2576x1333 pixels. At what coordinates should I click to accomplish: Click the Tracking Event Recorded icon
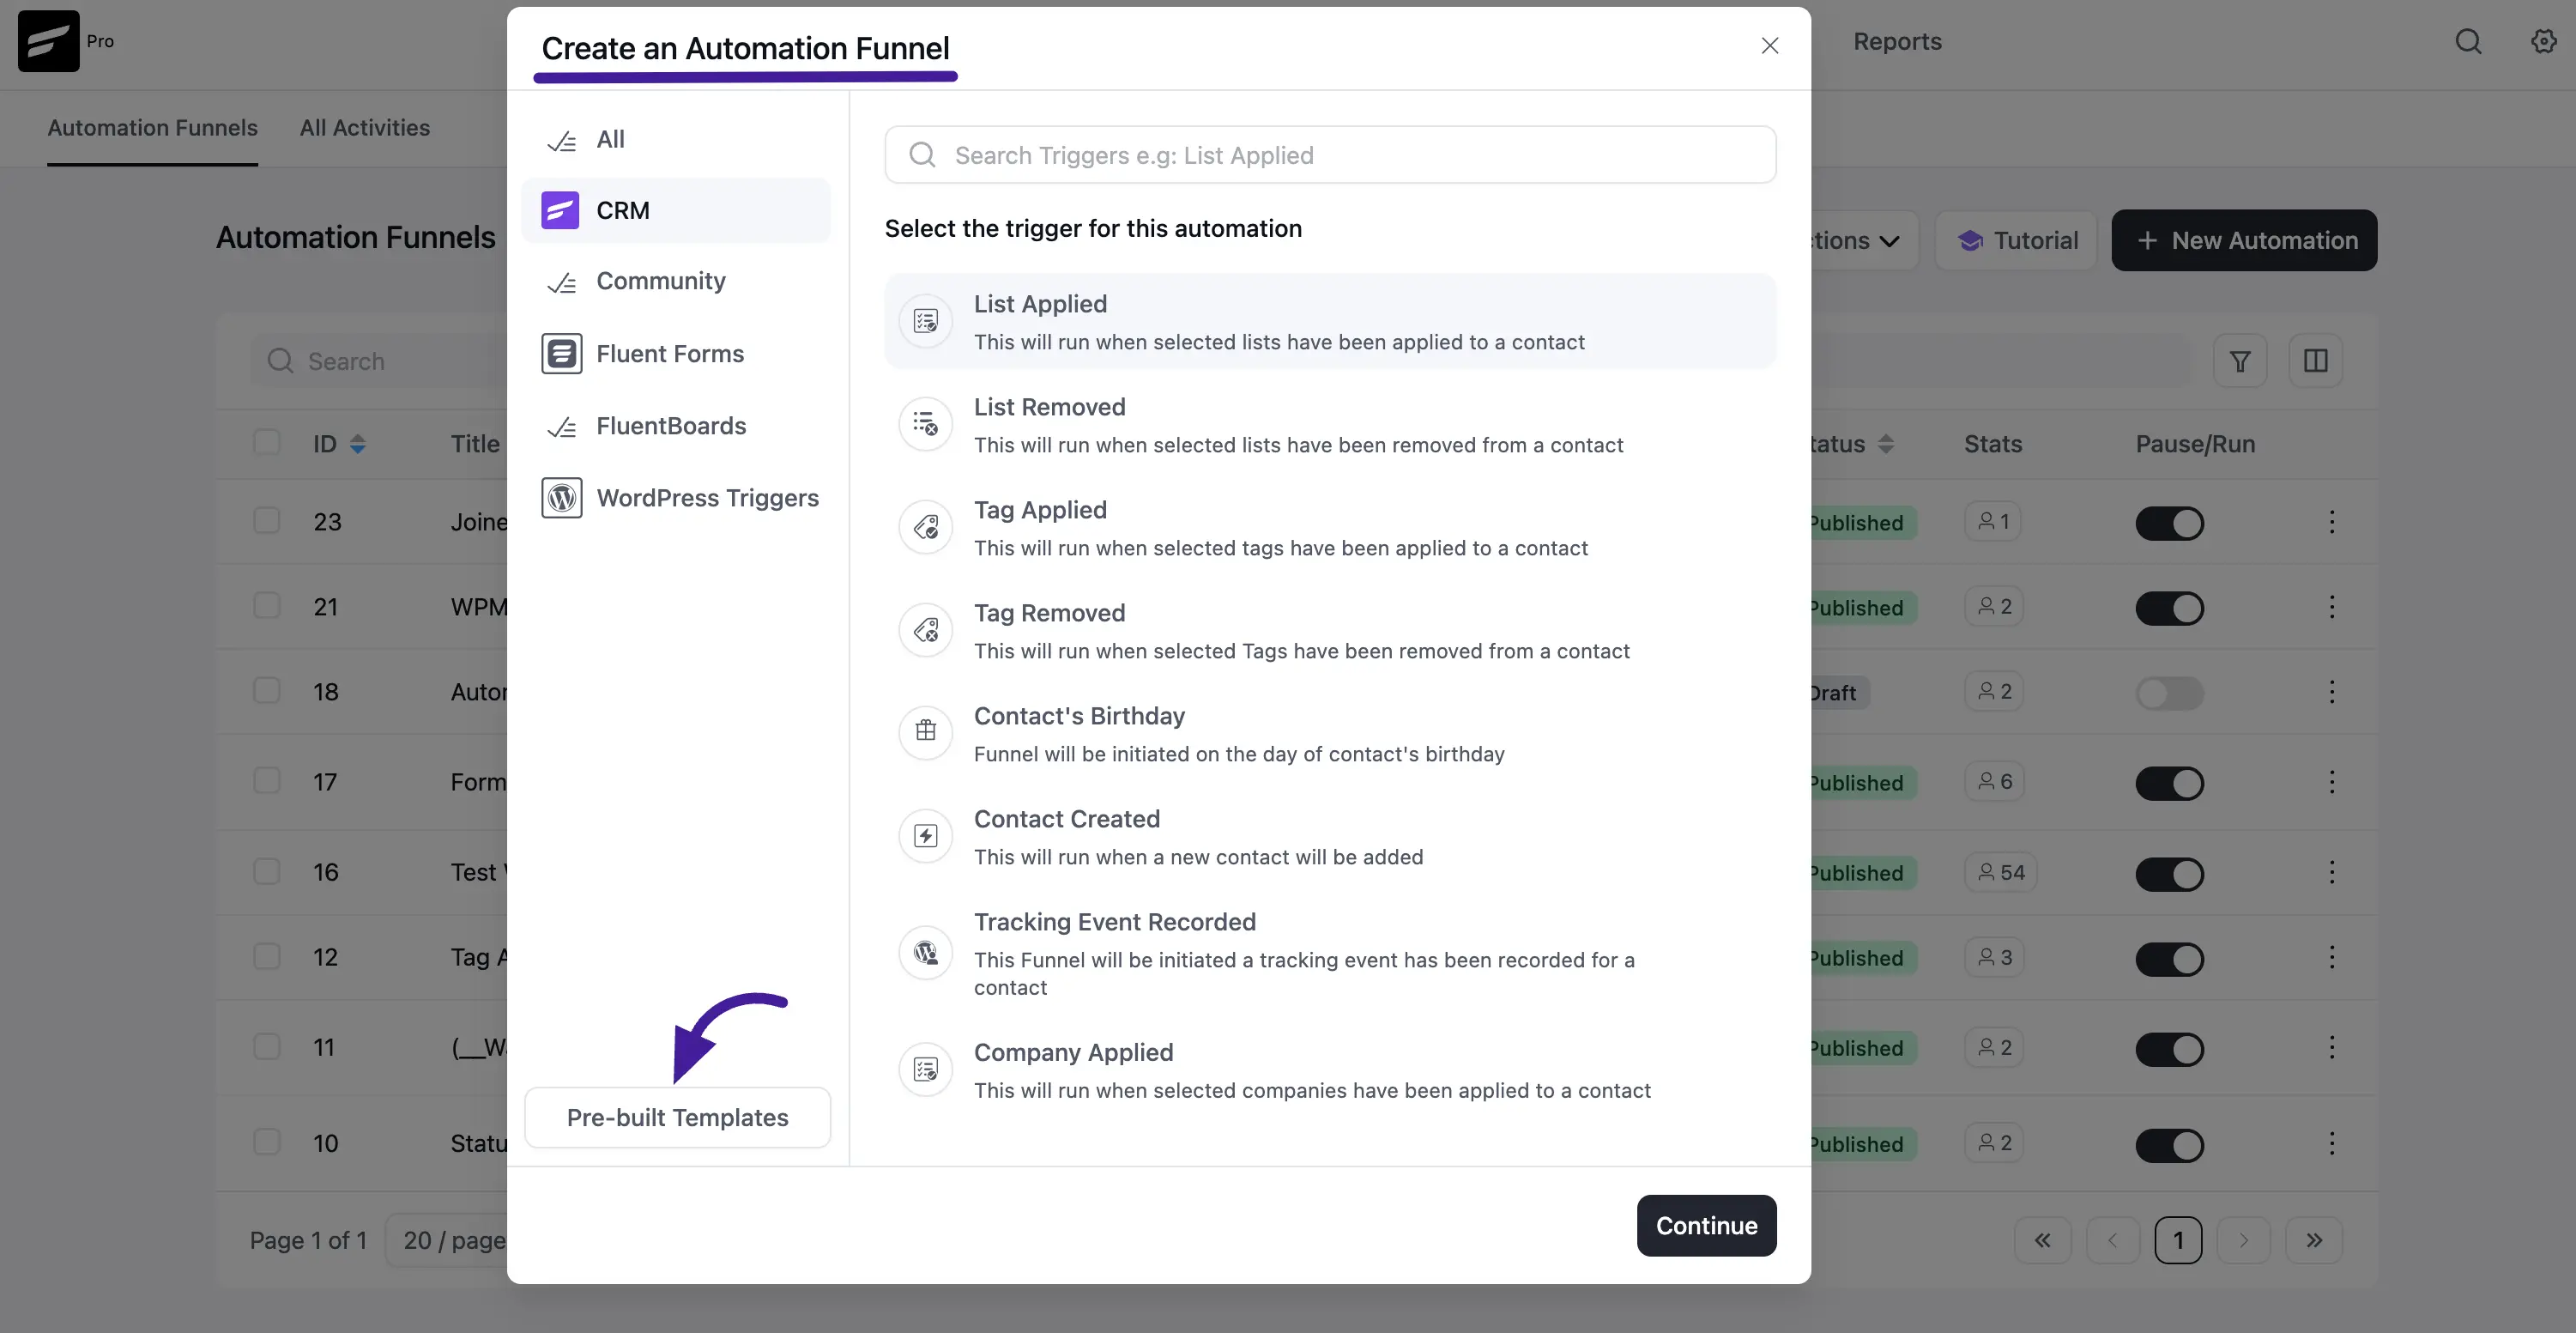pyautogui.click(x=926, y=953)
